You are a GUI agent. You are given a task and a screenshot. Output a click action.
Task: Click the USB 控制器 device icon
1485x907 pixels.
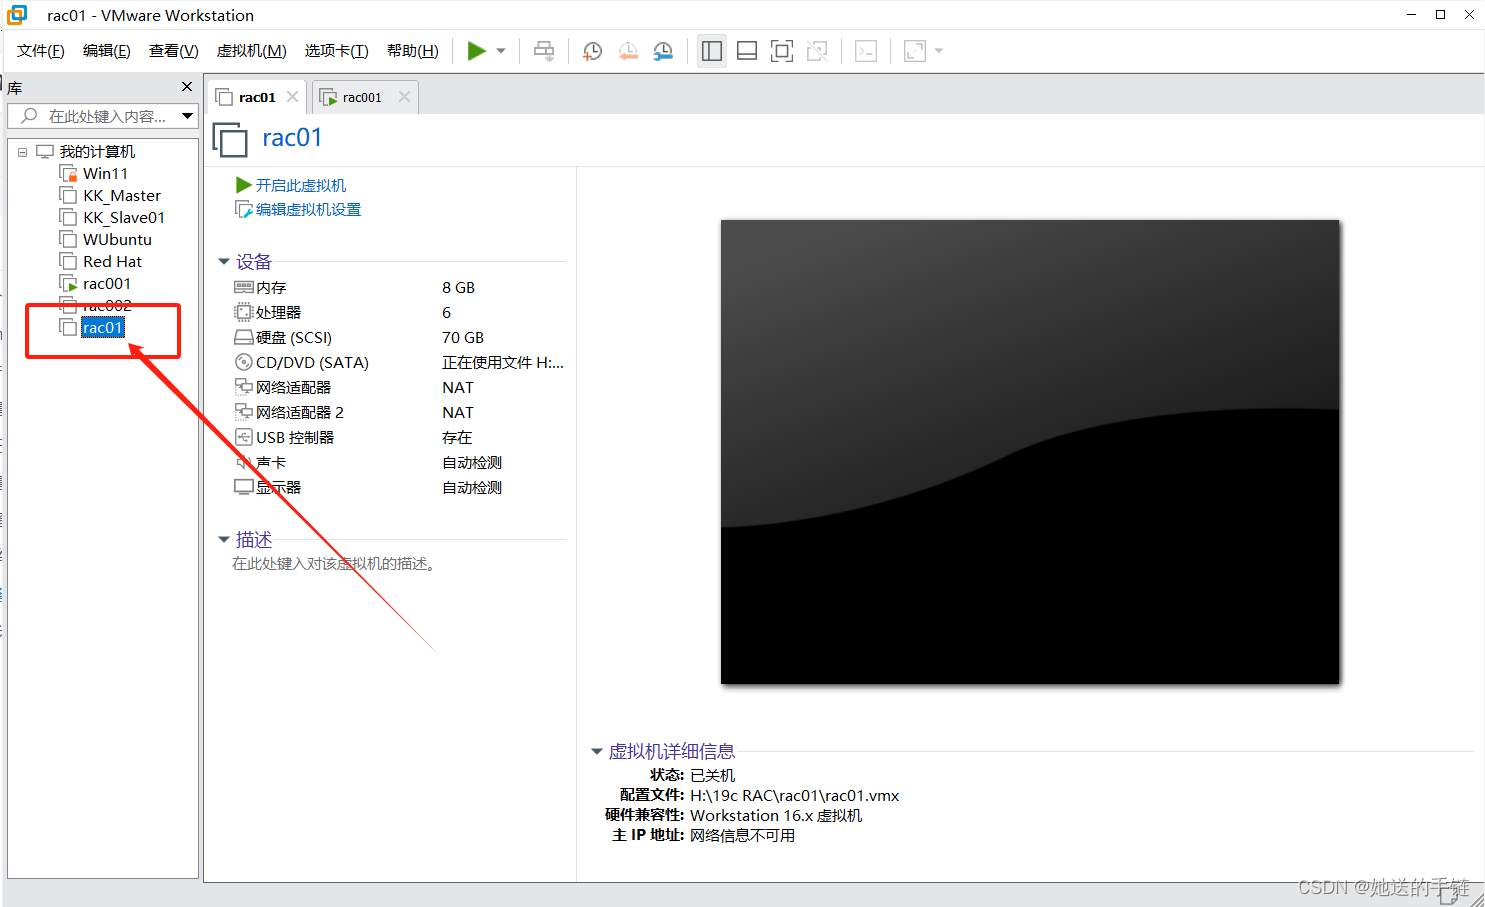click(x=244, y=437)
